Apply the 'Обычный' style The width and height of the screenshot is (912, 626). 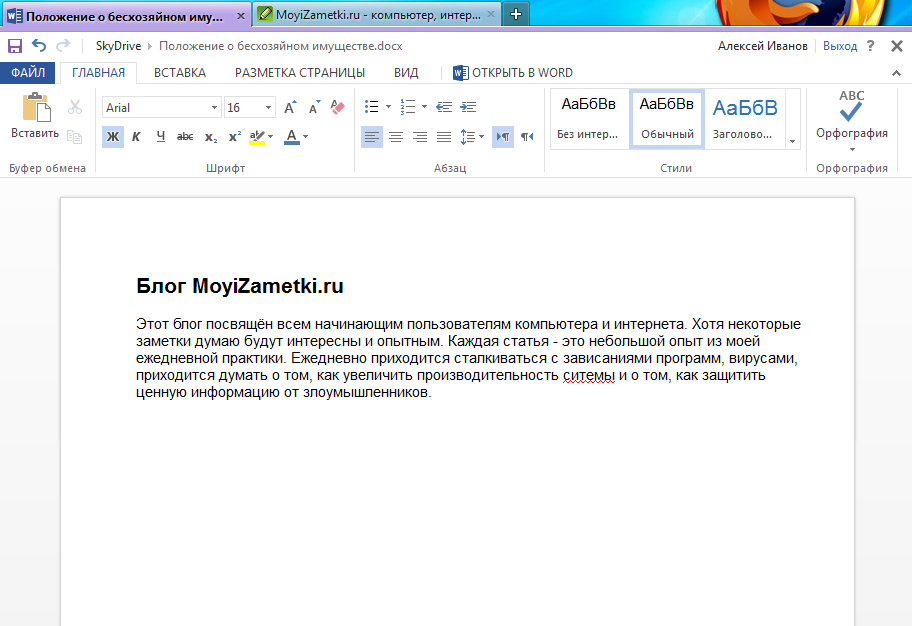(x=667, y=119)
